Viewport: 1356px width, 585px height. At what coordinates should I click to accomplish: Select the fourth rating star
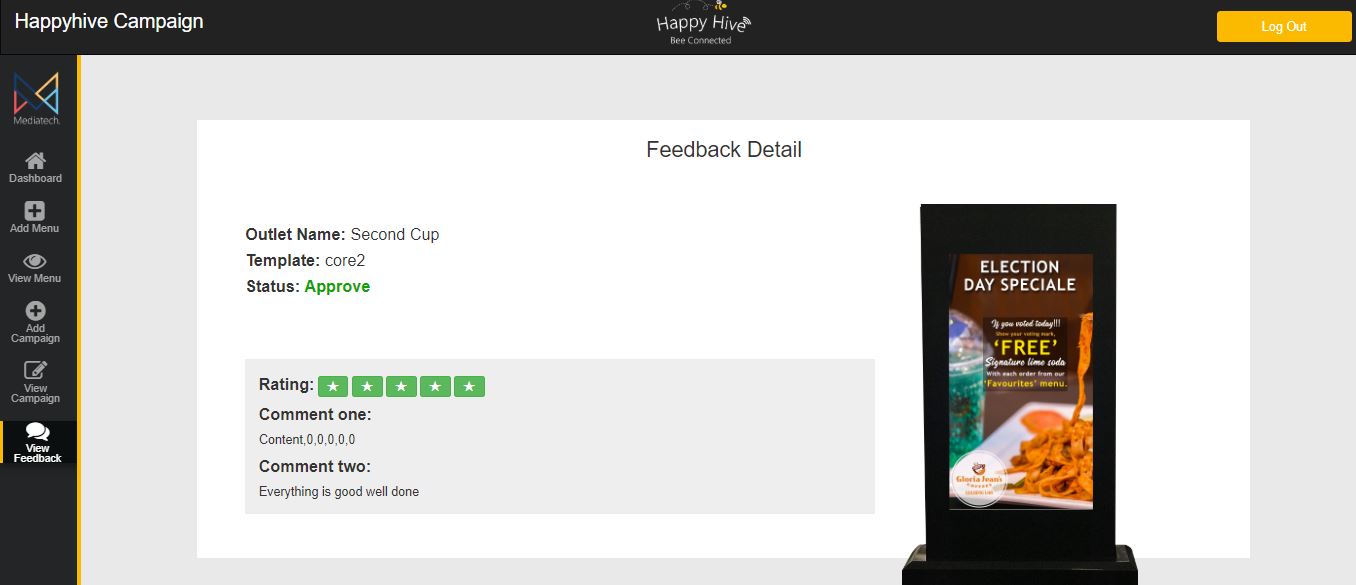click(435, 386)
